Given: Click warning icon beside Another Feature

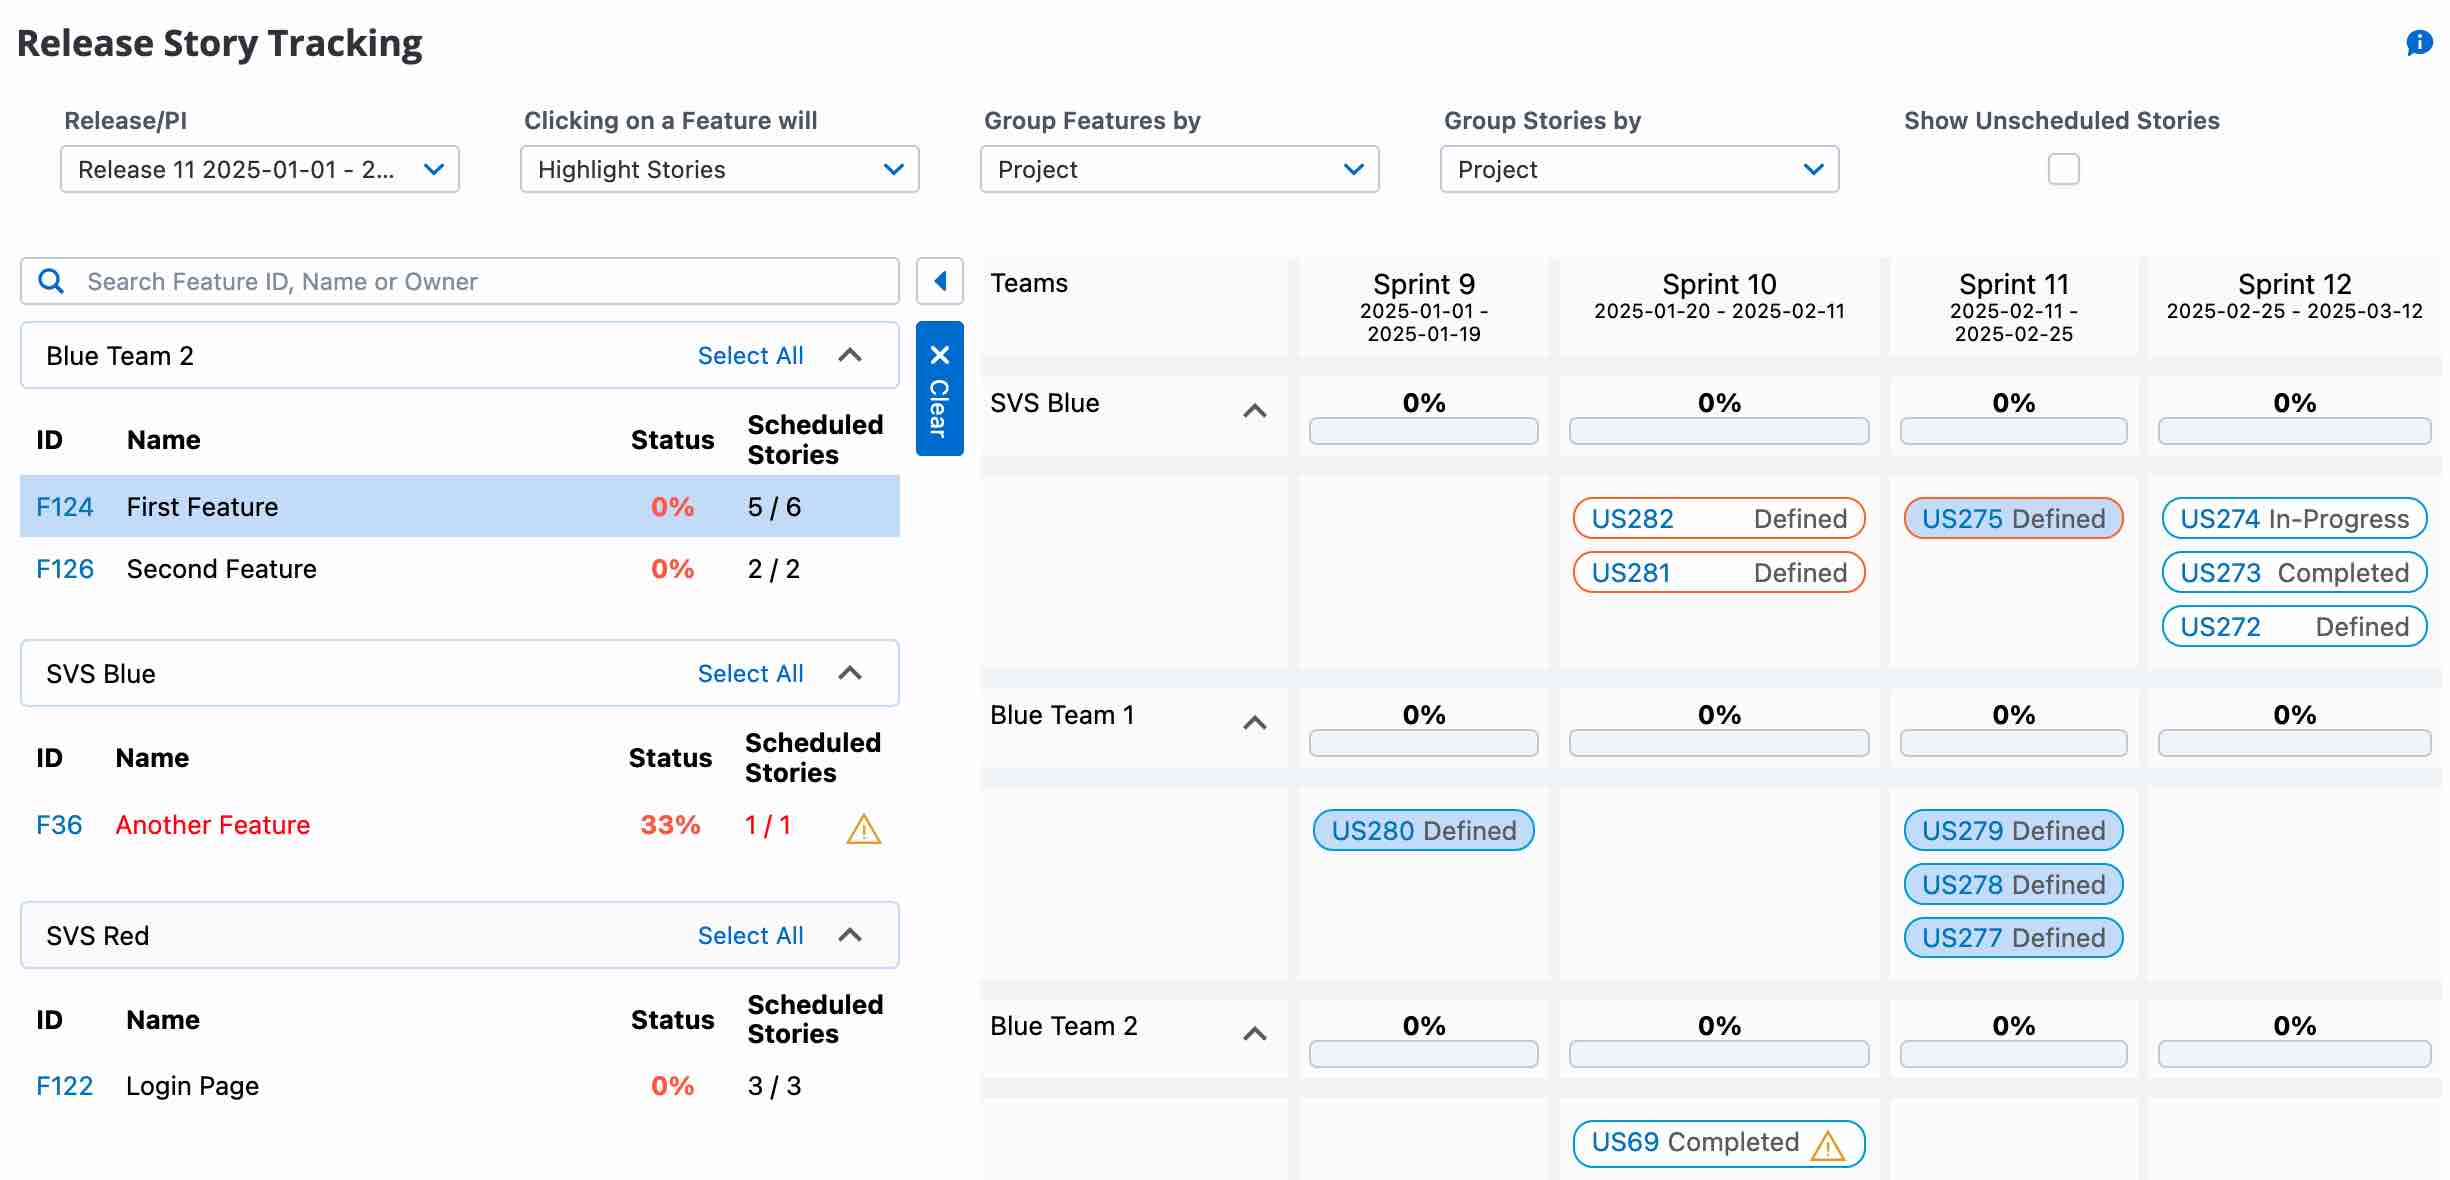Looking at the screenshot, I should coord(864,828).
